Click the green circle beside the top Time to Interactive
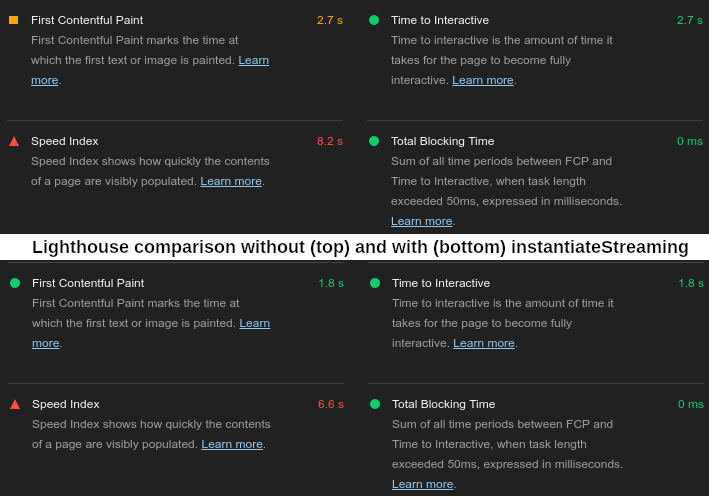The height and width of the screenshot is (496, 709). [x=374, y=20]
